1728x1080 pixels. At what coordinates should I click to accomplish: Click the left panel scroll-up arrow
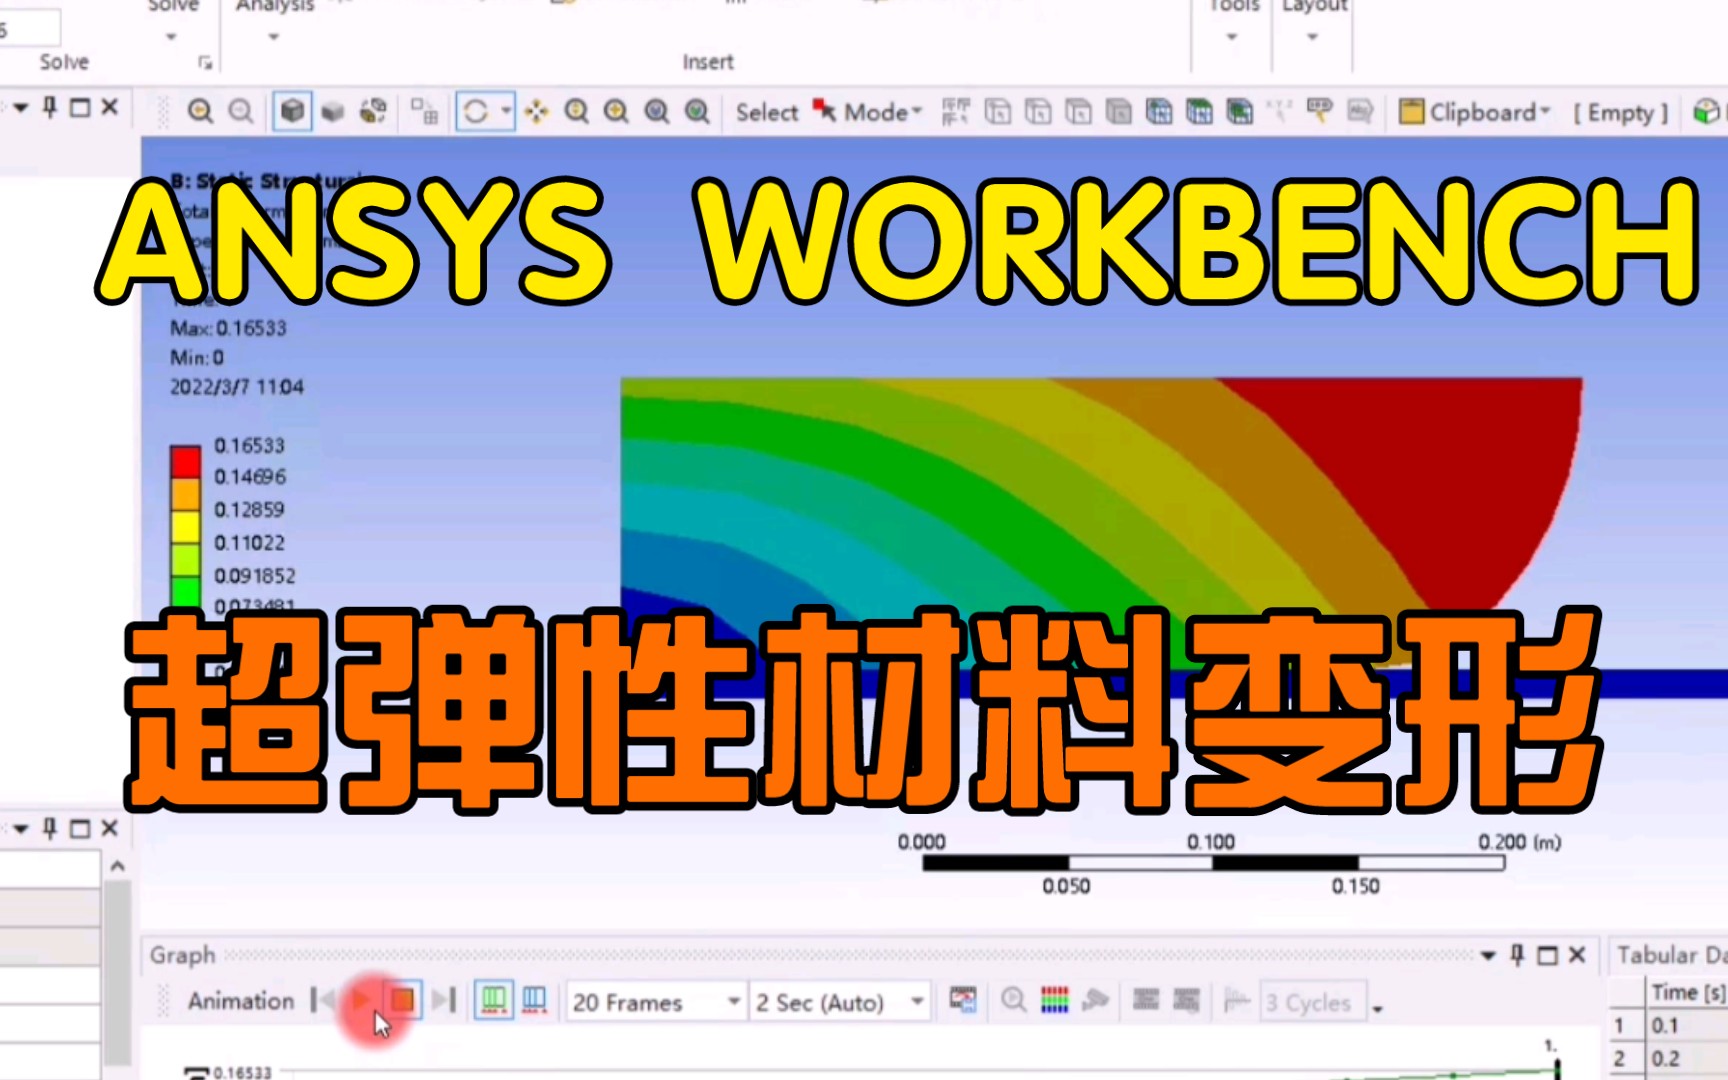(117, 866)
